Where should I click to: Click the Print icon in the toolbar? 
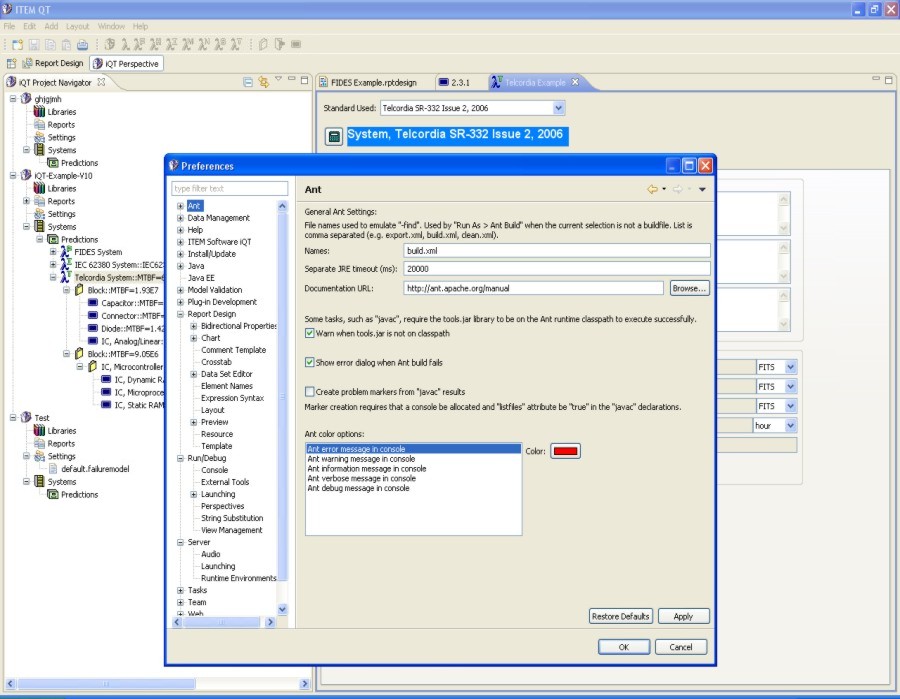(82, 44)
